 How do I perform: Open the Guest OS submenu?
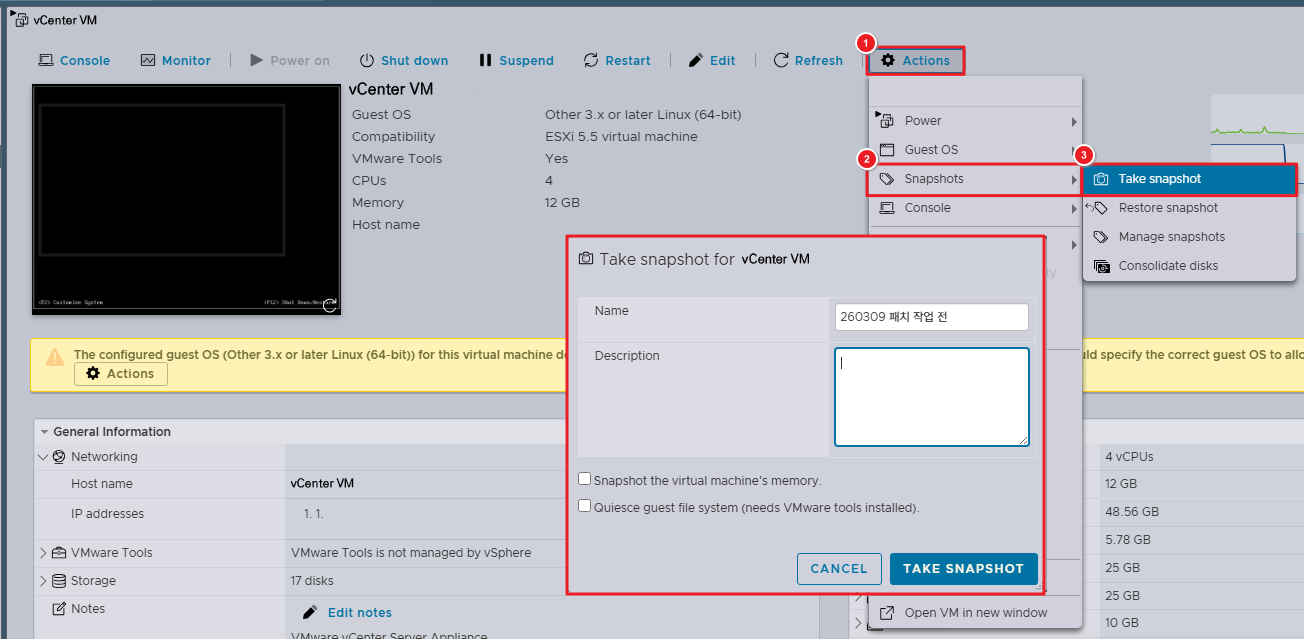coord(976,150)
